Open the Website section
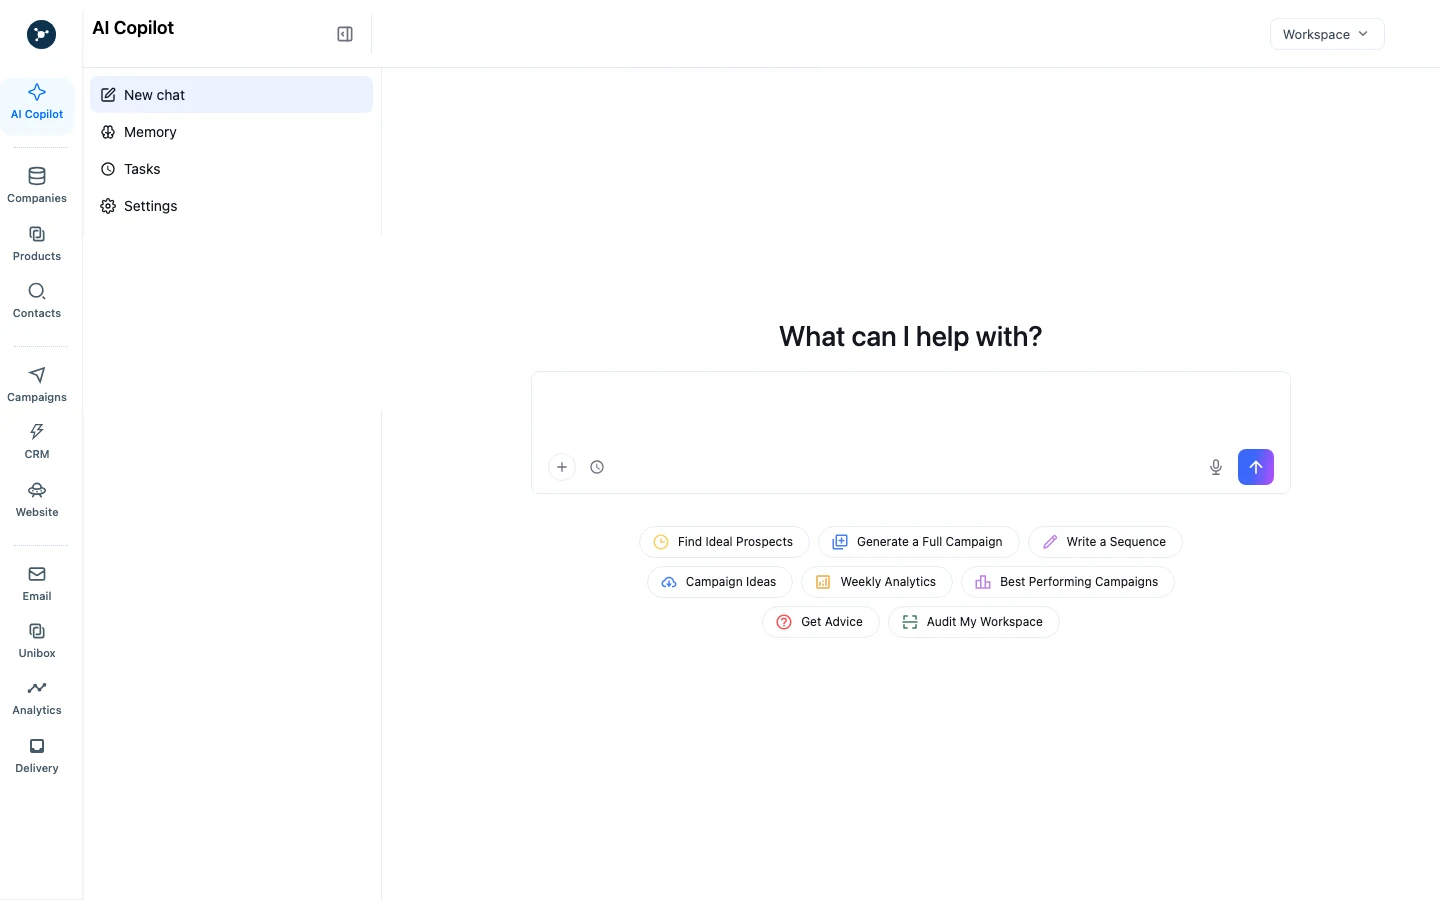Viewport: 1440px width, 900px height. [37, 500]
